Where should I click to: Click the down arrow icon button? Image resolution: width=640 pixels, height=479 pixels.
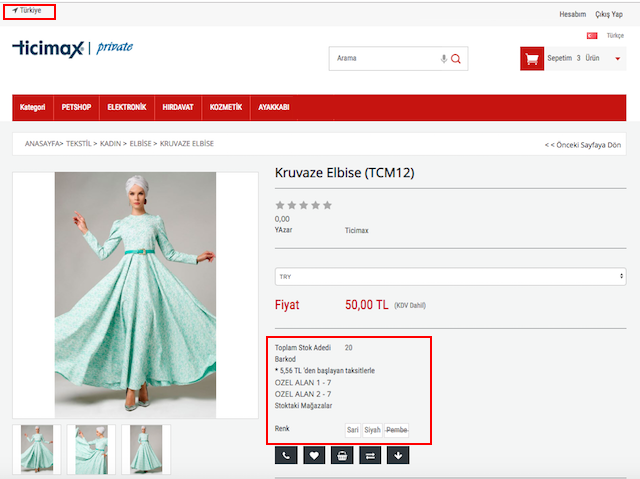(x=400, y=456)
